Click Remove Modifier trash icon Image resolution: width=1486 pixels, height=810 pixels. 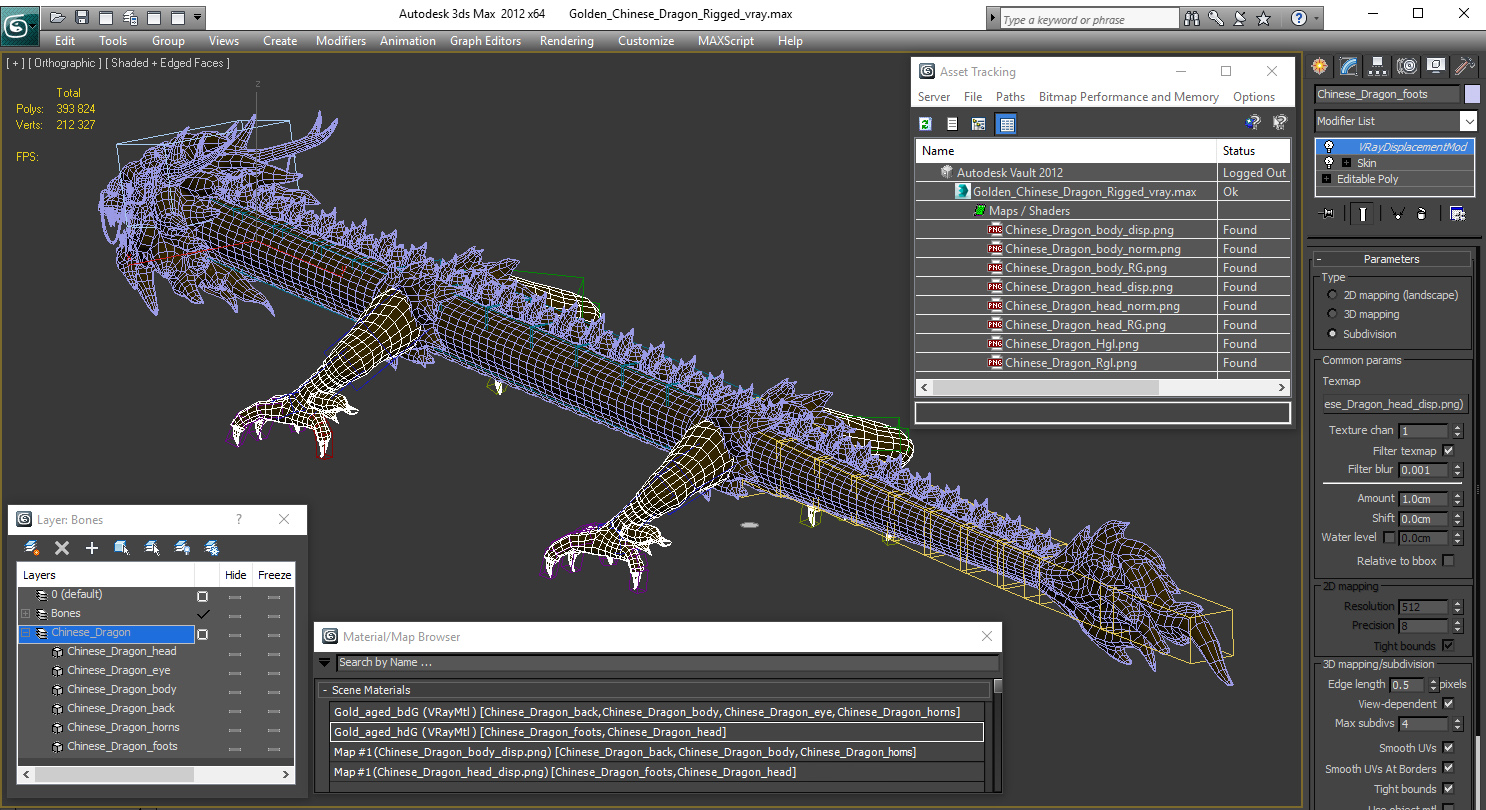pyautogui.click(x=1421, y=213)
